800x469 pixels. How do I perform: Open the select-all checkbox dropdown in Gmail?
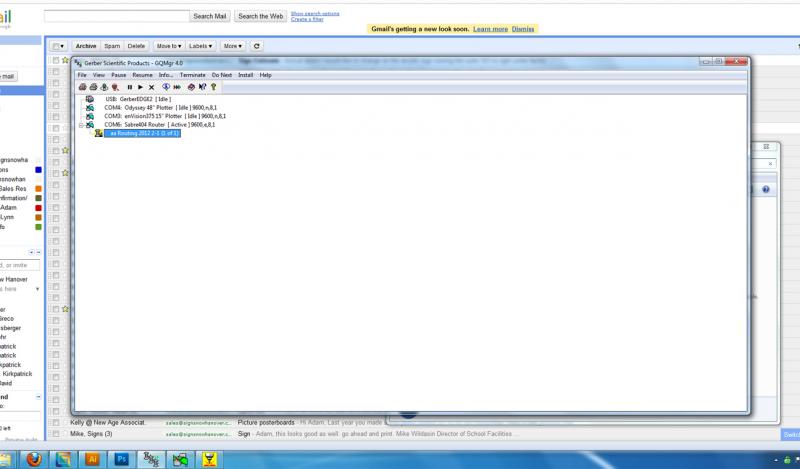coord(59,46)
